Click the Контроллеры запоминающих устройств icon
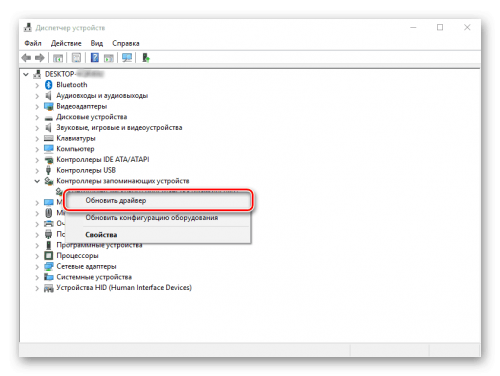The image size is (500, 376). tap(49, 181)
